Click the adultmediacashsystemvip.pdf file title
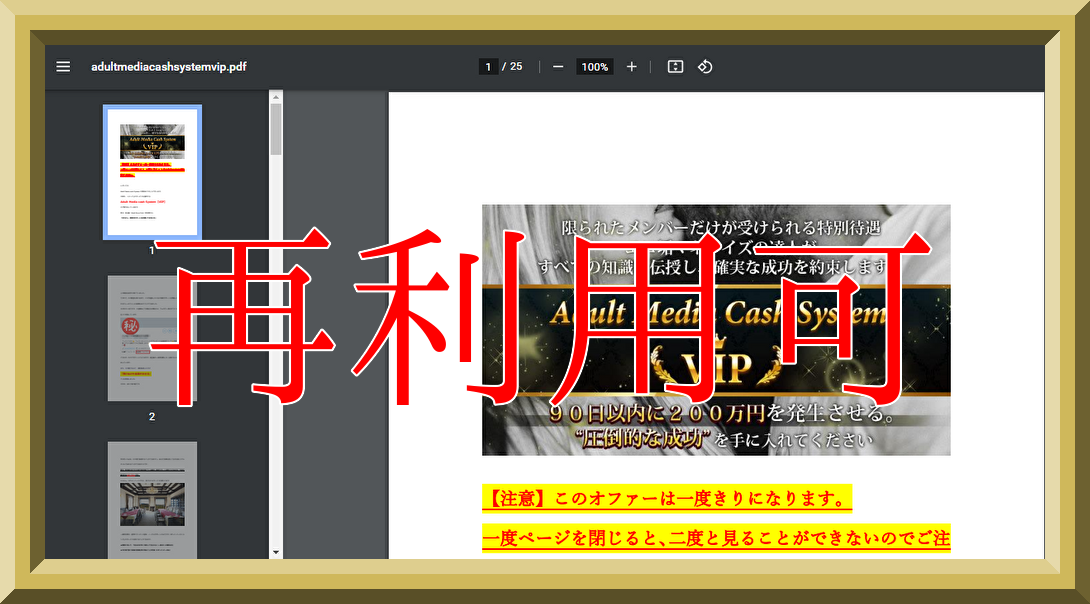 169,67
